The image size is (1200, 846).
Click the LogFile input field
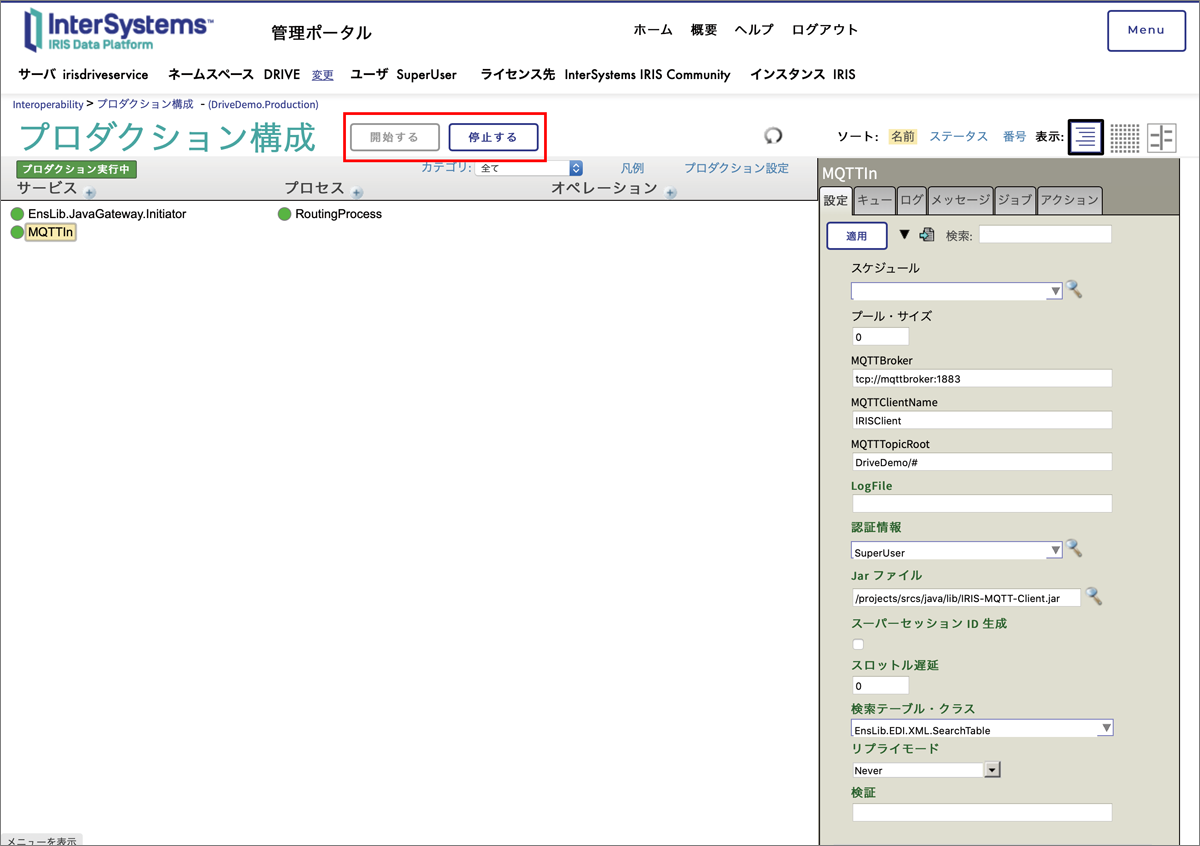[982, 504]
